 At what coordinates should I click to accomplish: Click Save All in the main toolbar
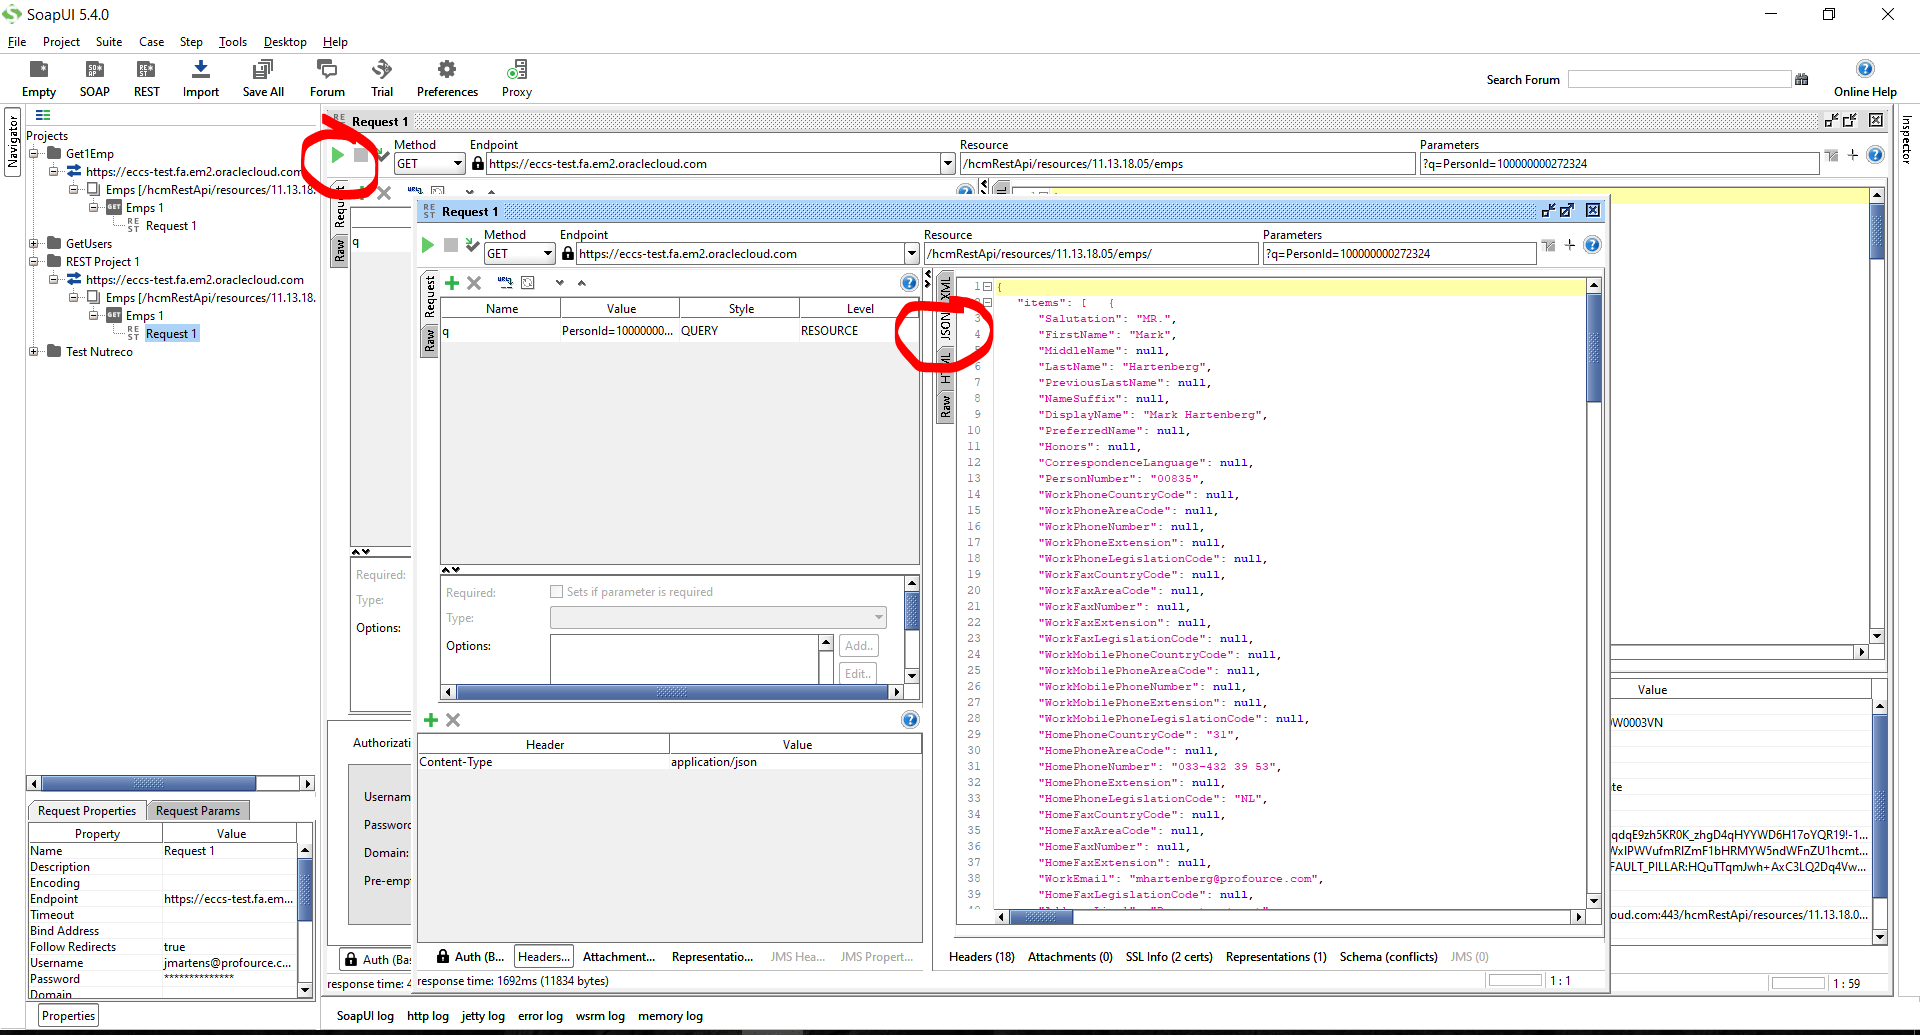click(263, 79)
